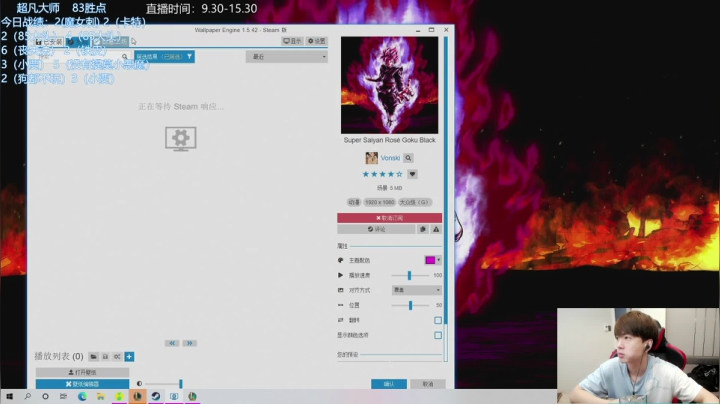
Task: Adjust the playback speed slider
Action: tap(410, 275)
